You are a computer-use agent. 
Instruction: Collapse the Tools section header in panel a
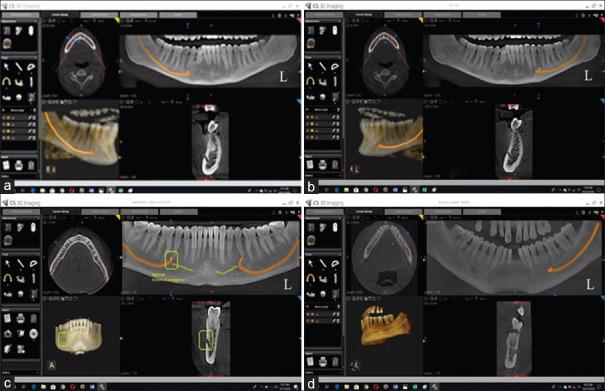pyautogui.click(x=19, y=58)
